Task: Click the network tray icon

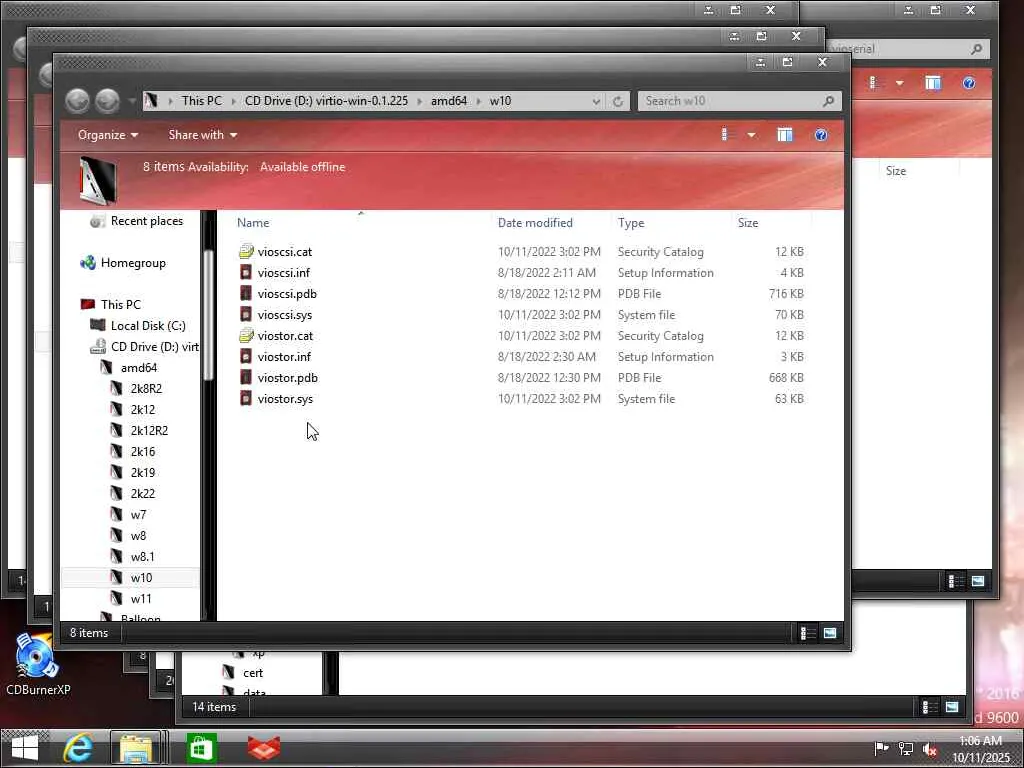Action: [906, 748]
